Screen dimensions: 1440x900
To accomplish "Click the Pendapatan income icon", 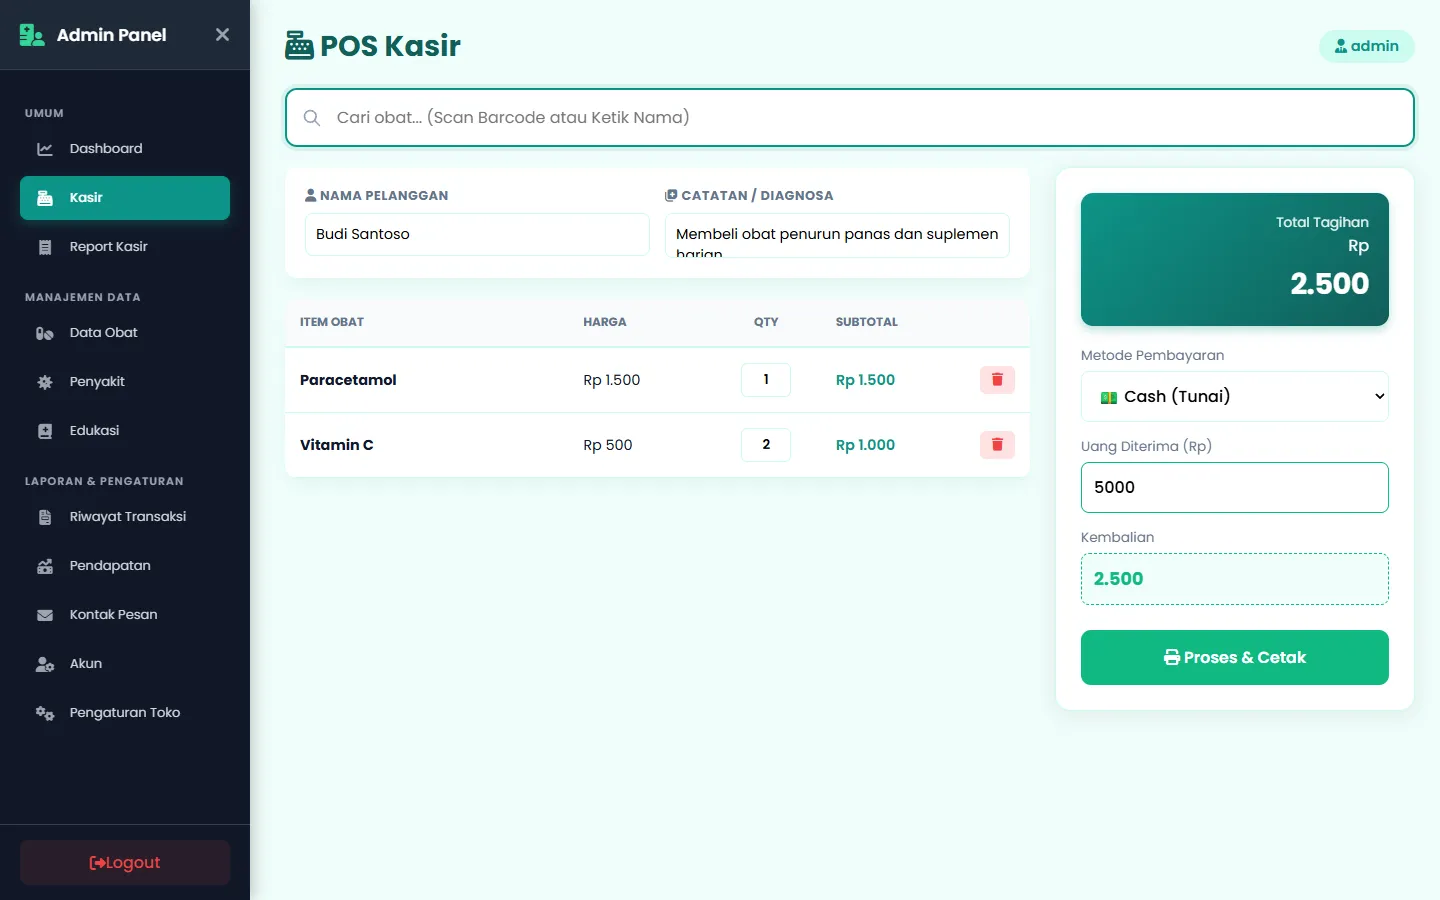I will 45,566.
